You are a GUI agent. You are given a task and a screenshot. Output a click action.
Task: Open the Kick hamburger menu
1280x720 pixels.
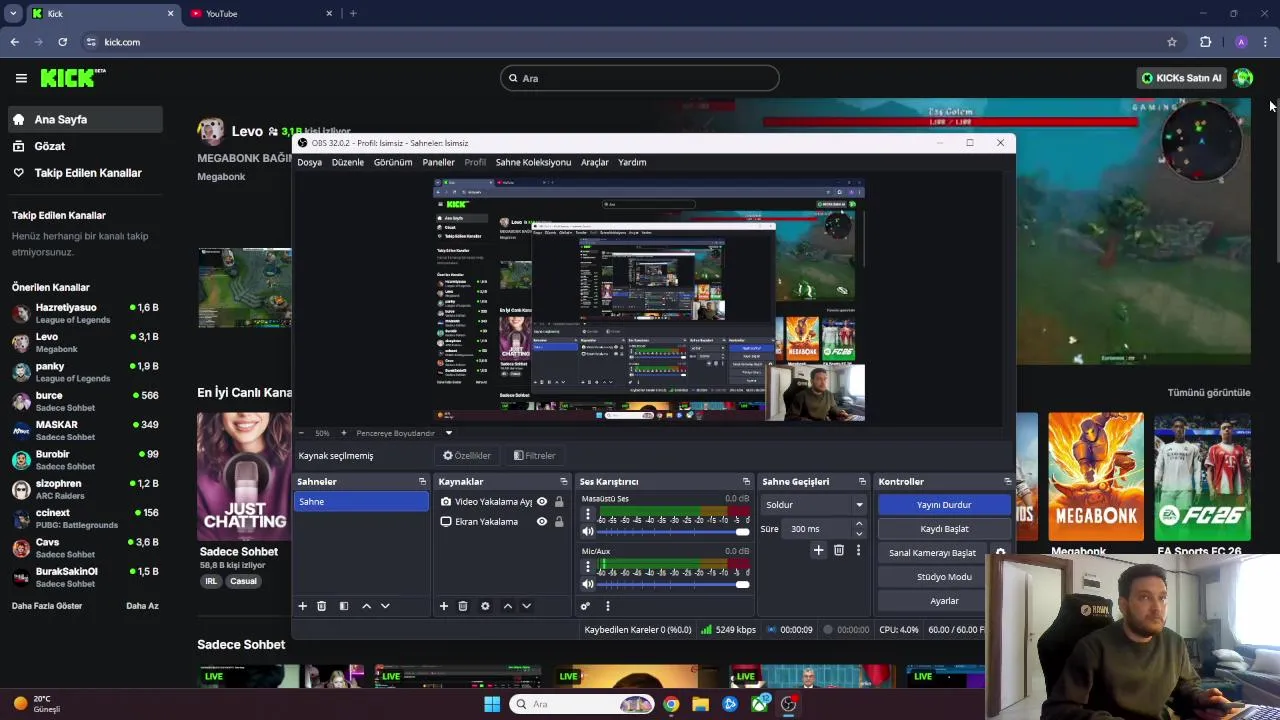click(x=21, y=78)
